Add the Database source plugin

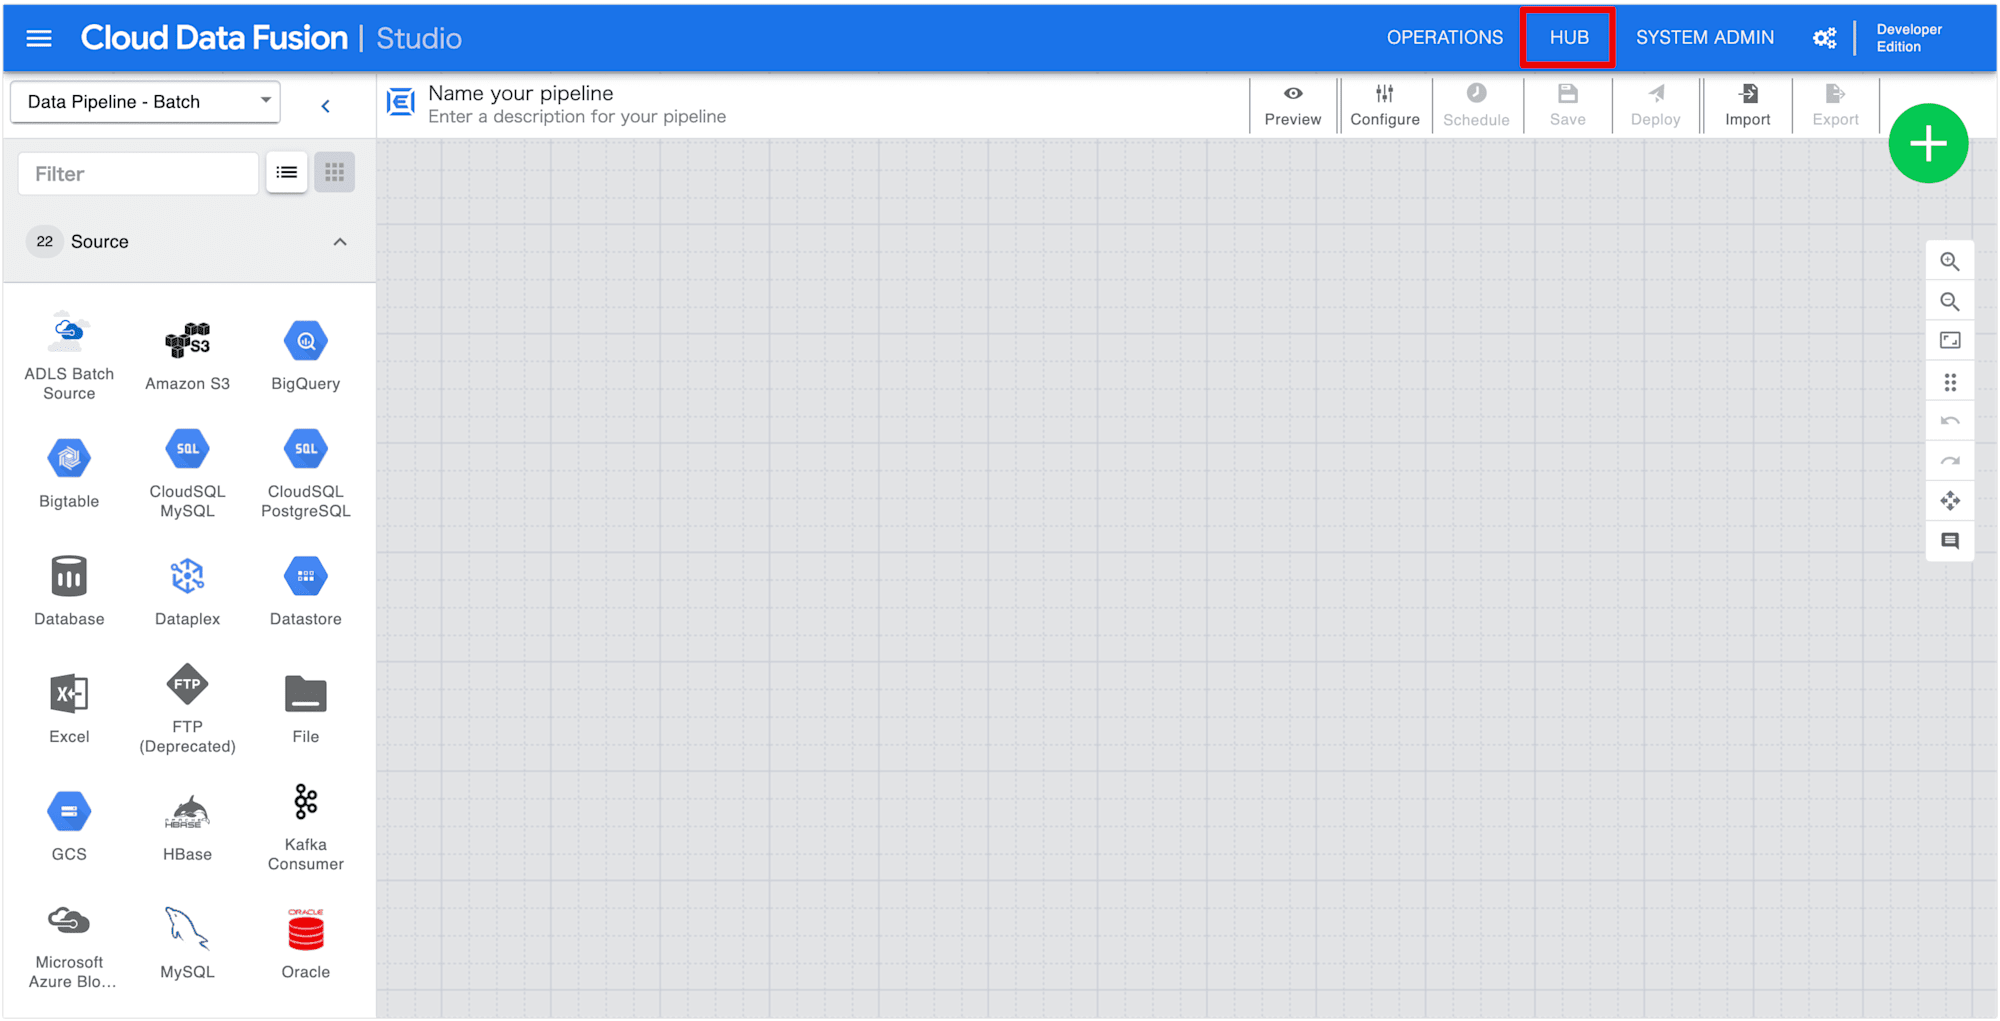[69, 591]
